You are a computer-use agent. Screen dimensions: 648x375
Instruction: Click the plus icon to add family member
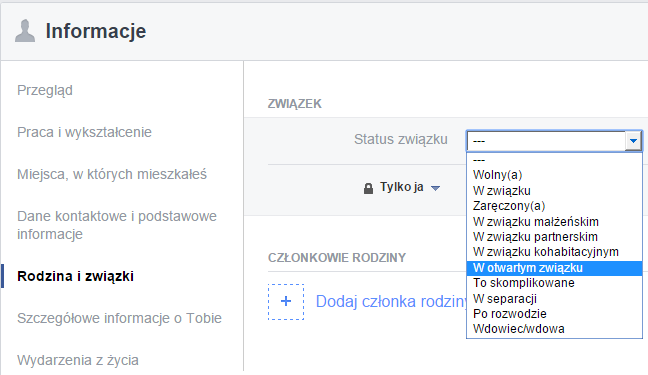pos(286,301)
